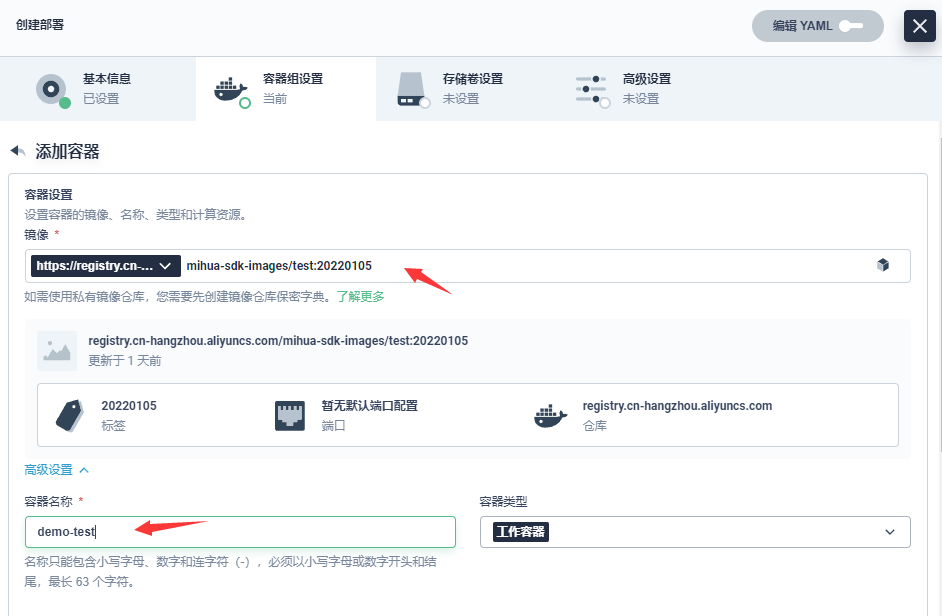This screenshot has width=942, height=616.
Task: Open the 了解更多 link
Action: coord(360,297)
